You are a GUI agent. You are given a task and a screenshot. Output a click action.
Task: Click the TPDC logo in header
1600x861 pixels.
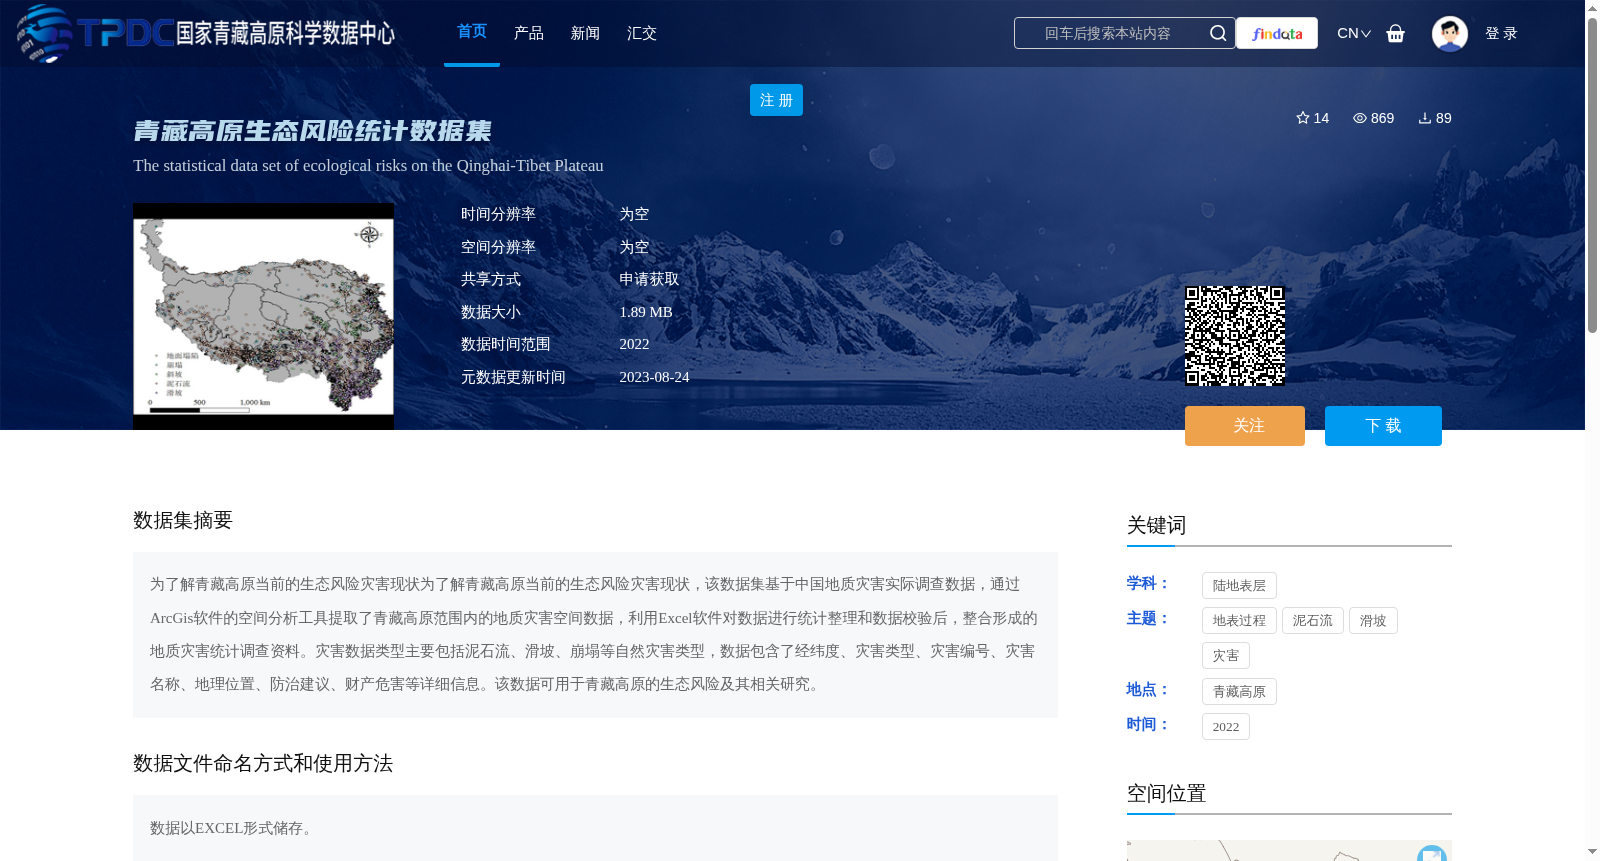[205, 33]
